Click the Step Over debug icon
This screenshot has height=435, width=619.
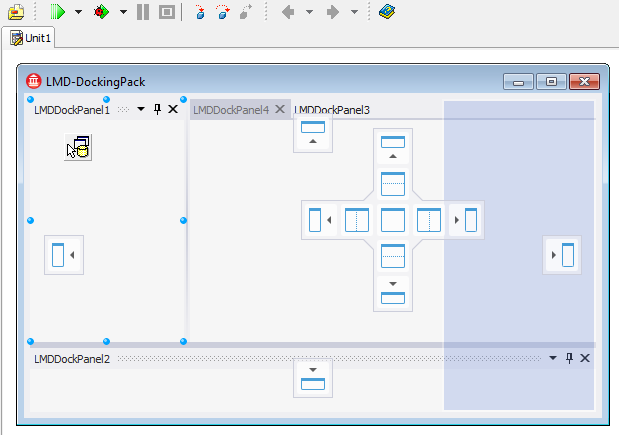coord(223,12)
